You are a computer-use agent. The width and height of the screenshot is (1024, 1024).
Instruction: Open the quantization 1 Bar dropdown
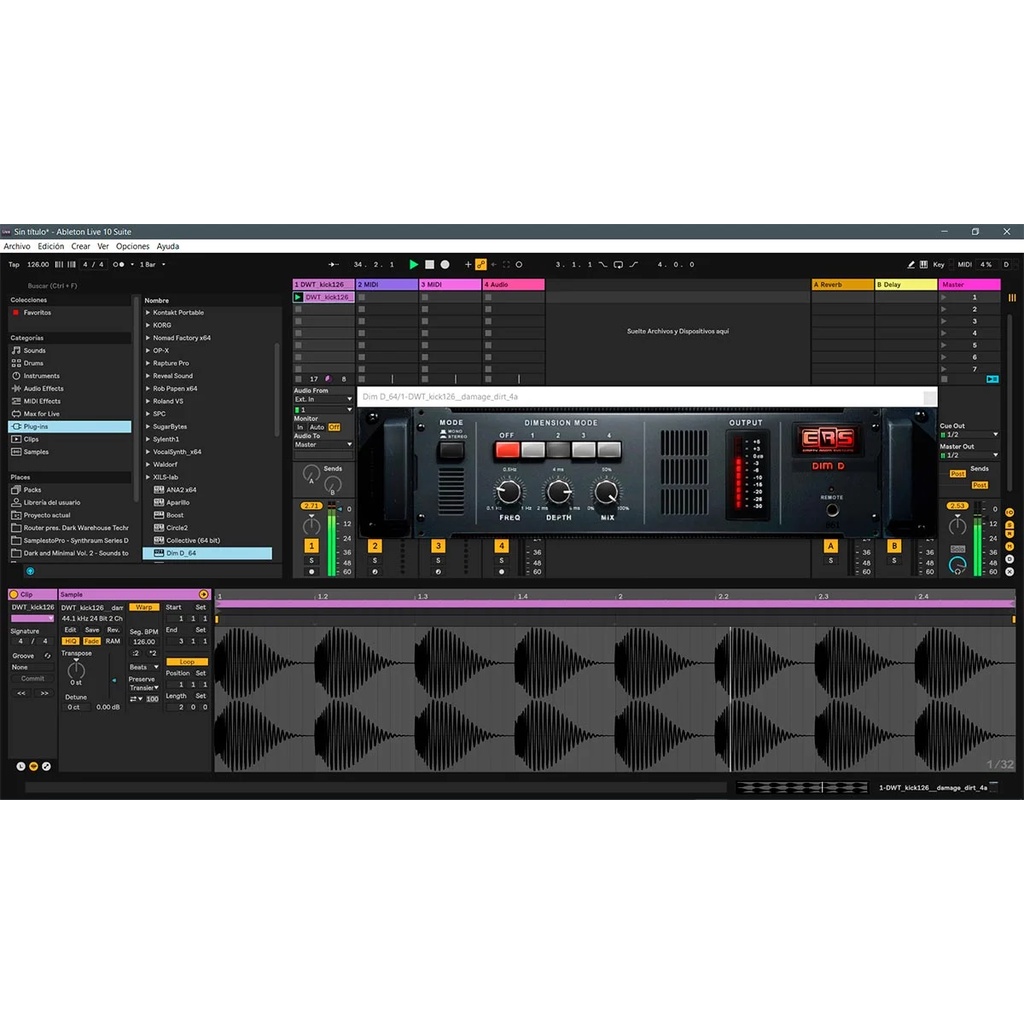click(x=152, y=264)
